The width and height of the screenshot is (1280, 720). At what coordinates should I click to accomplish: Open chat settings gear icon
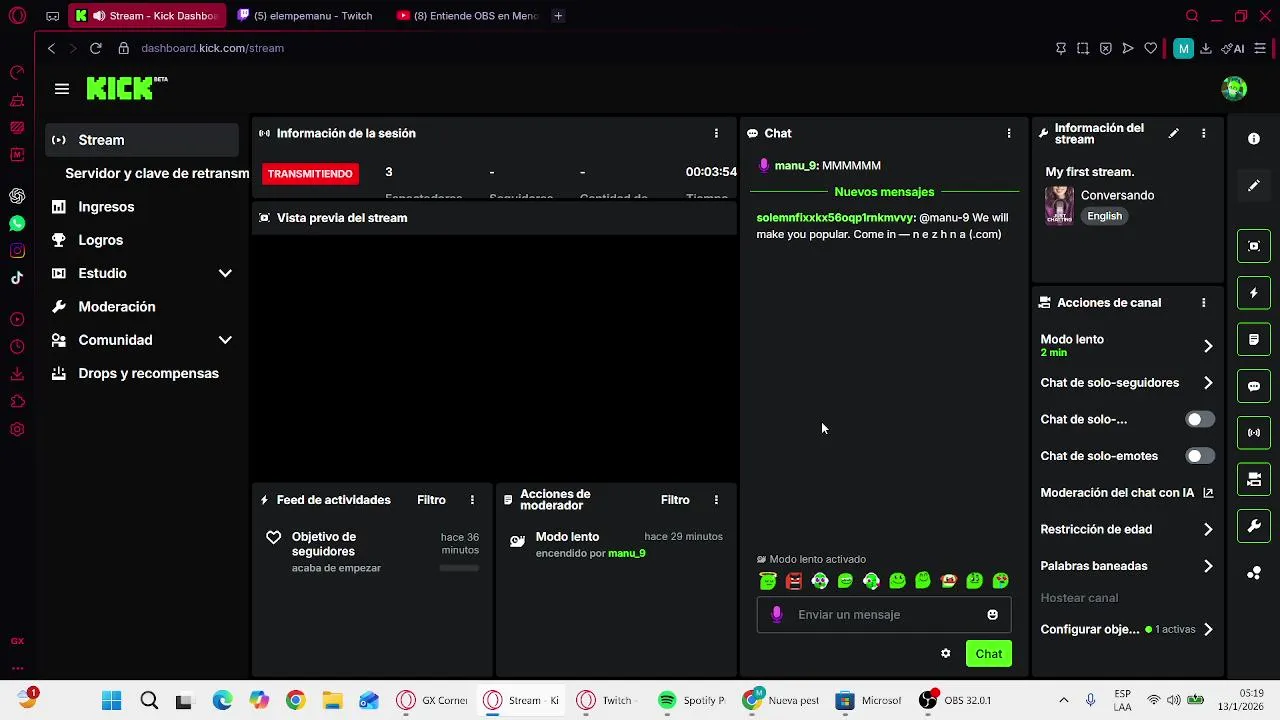(946, 654)
